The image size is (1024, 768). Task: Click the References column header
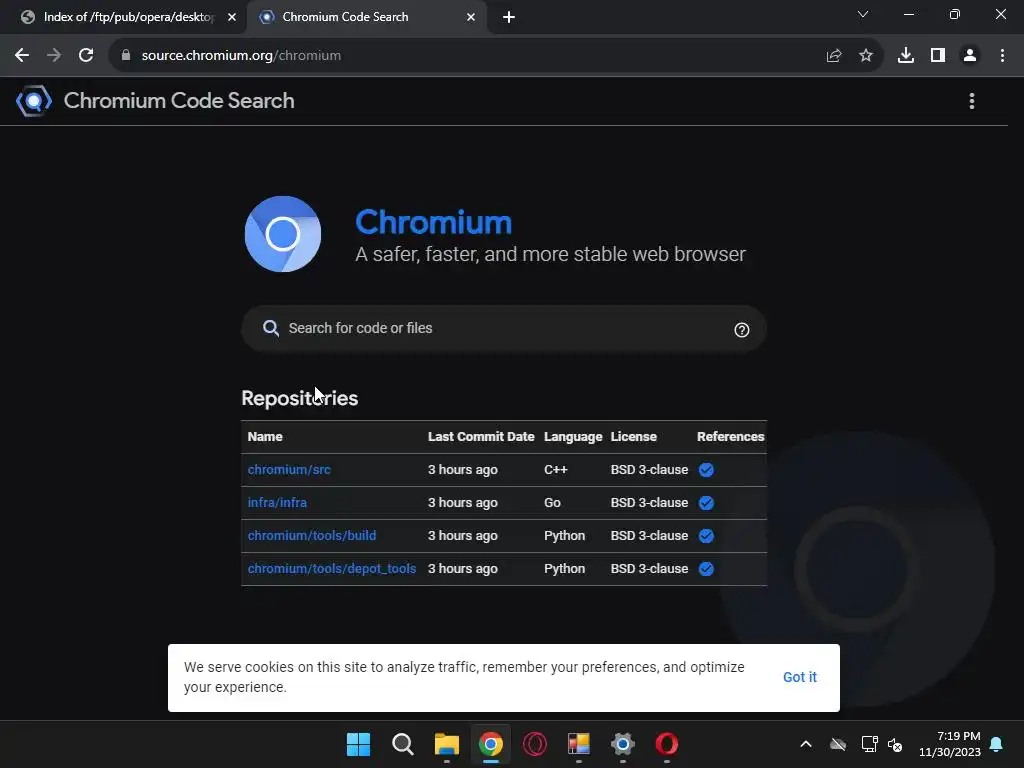(730, 437)
